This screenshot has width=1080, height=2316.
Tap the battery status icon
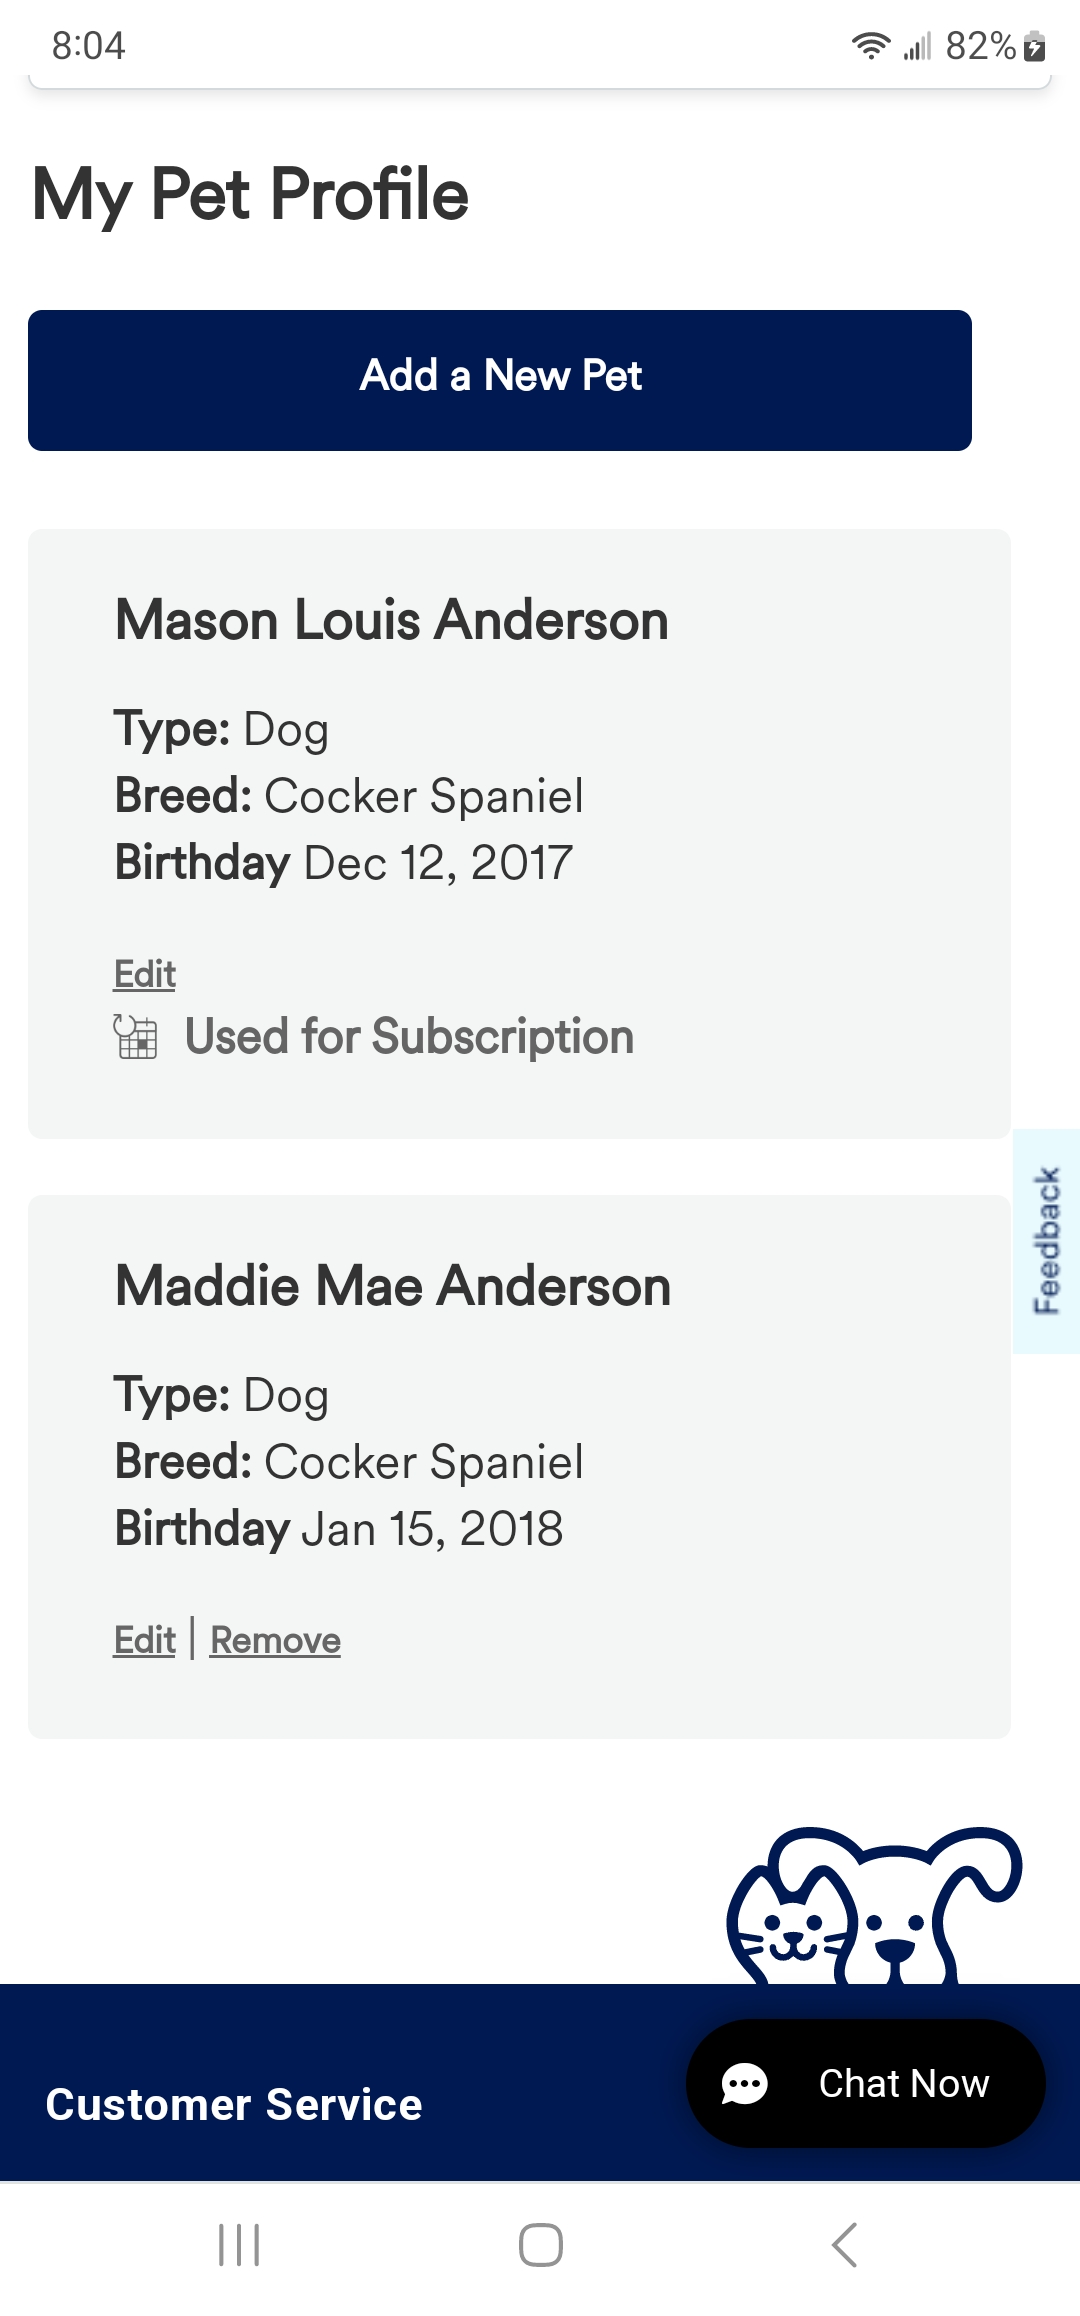(x=1035, y=46)
